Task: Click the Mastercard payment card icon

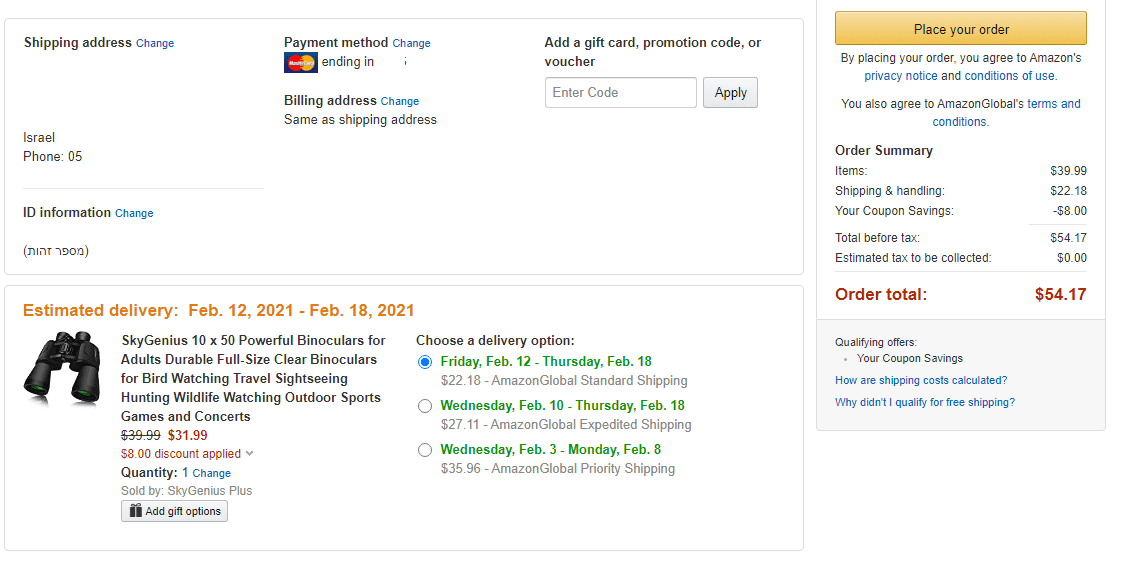Action: pyautogui.click(x=301, y=63)
